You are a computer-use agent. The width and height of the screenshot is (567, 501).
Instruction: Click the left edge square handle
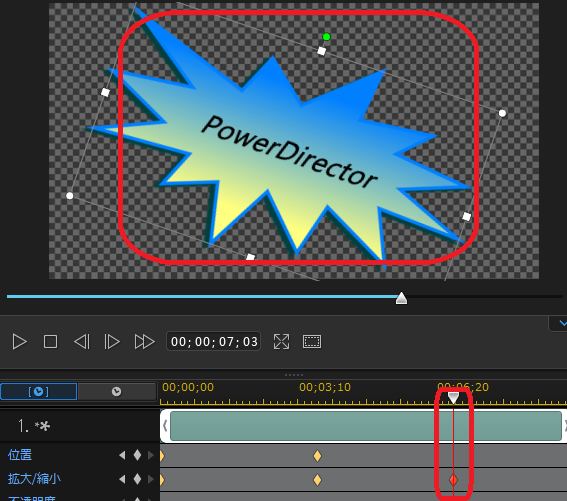(x=105, y=92)
